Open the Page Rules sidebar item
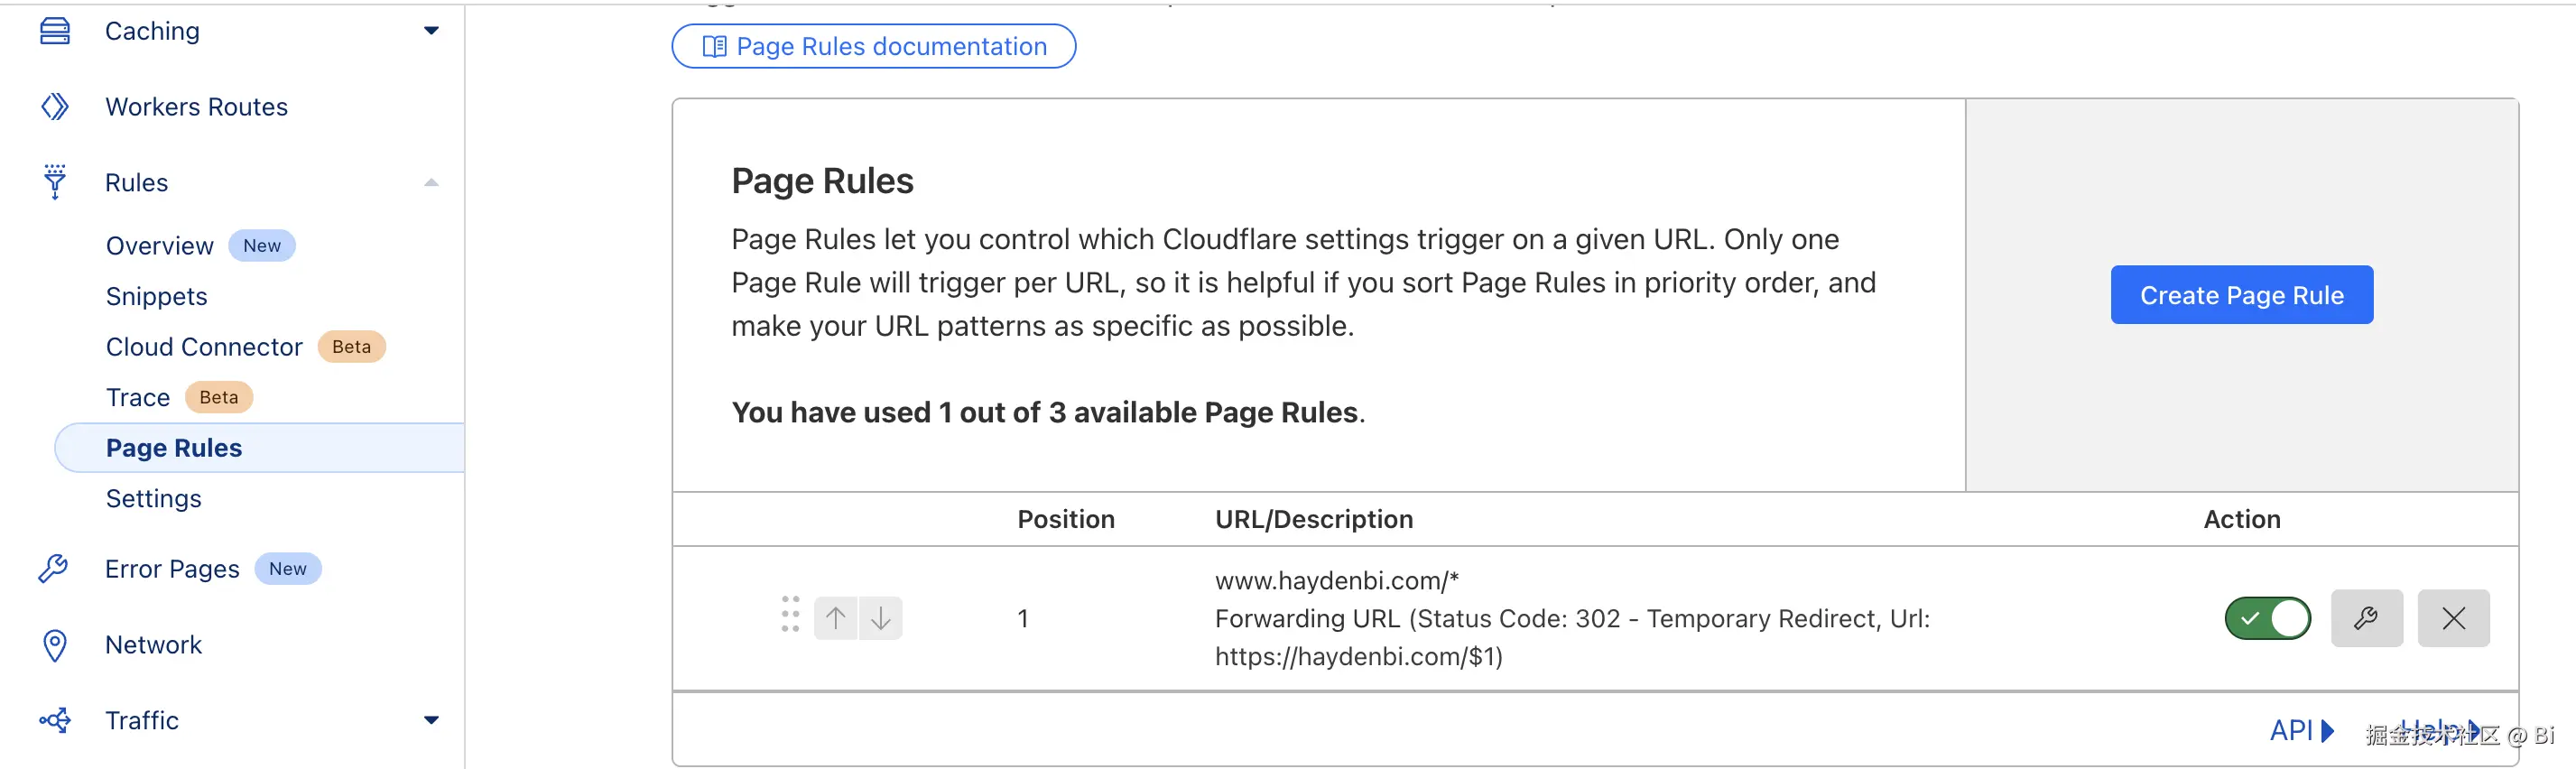Image resolution: width=2576 pixels, height=769 pixels. [174, 448]
